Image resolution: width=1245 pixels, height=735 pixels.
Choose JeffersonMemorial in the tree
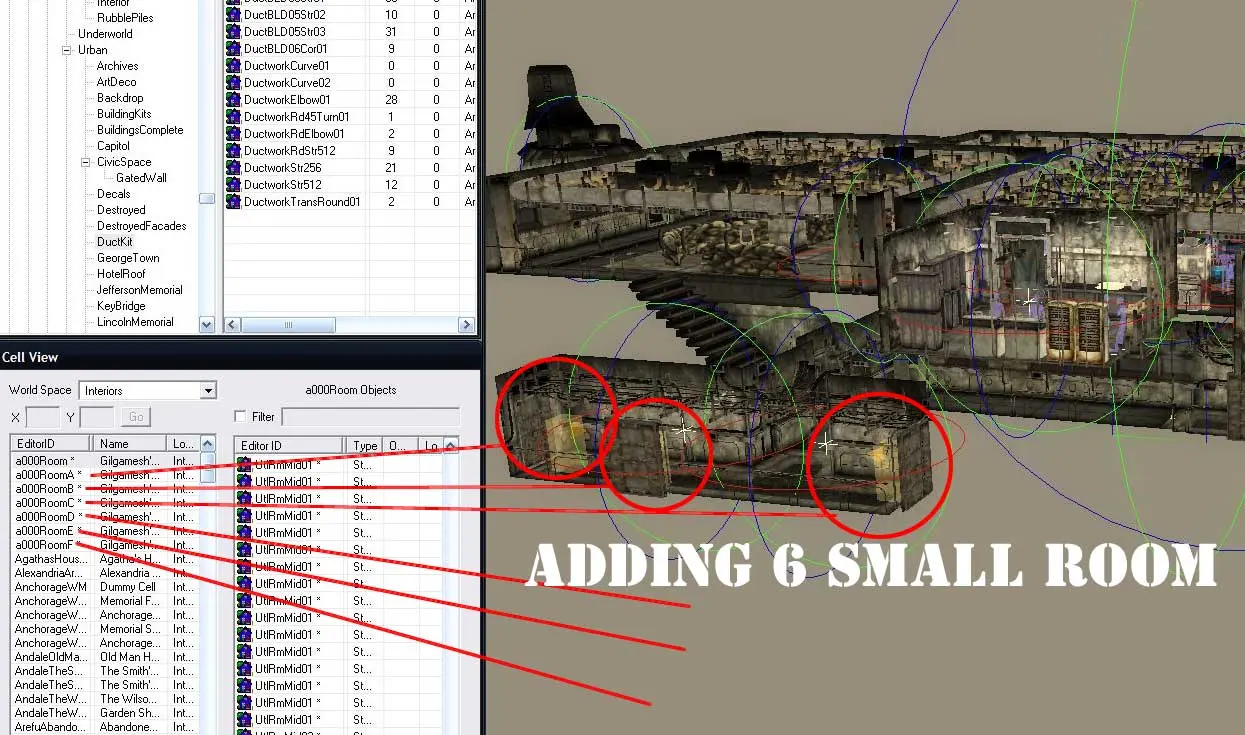pyautogui.click(x=140, y=290)
